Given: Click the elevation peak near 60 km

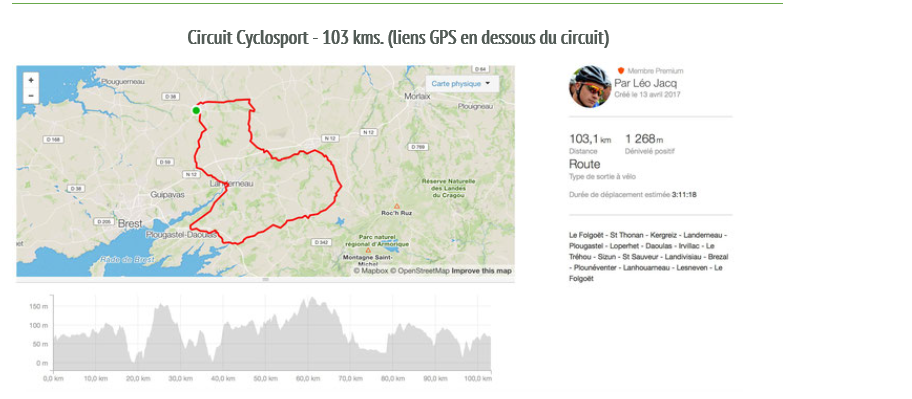Looking at the screenshot, I should (312, 299).
